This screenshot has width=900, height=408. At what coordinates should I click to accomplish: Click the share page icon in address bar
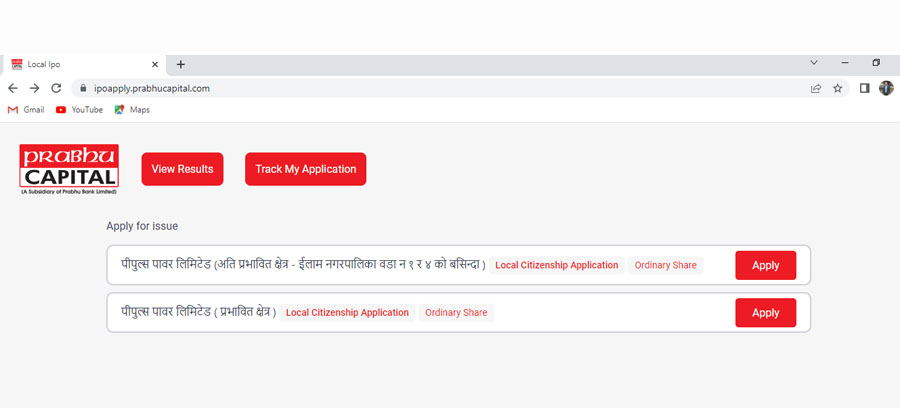(816, 88)
